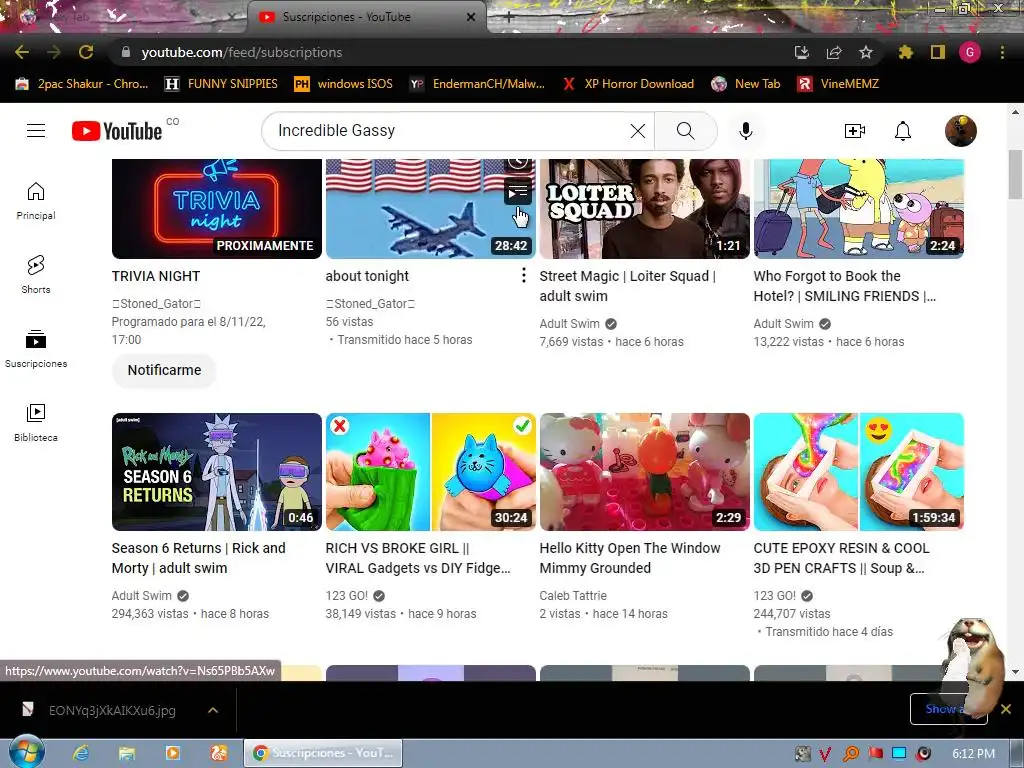Open YouTube hamburger guide menu
The width and height of the screenshot is (1024, 768).
click(36, 131)
